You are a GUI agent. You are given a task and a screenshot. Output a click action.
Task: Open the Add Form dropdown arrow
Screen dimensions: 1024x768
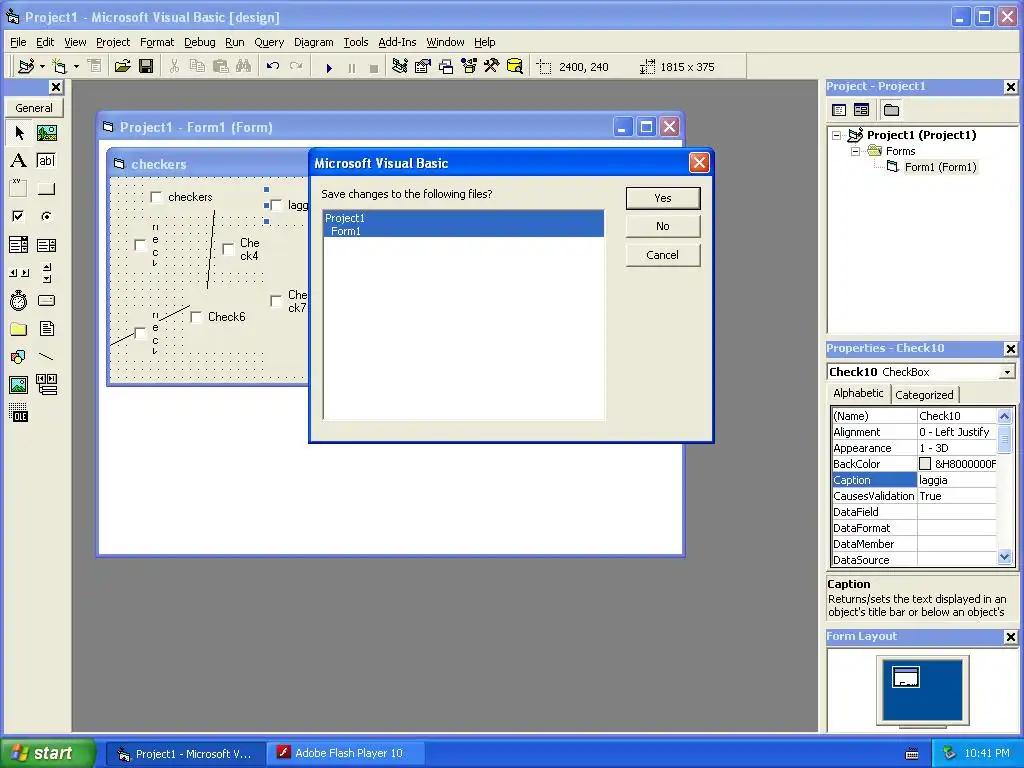(x=76, y=66)
